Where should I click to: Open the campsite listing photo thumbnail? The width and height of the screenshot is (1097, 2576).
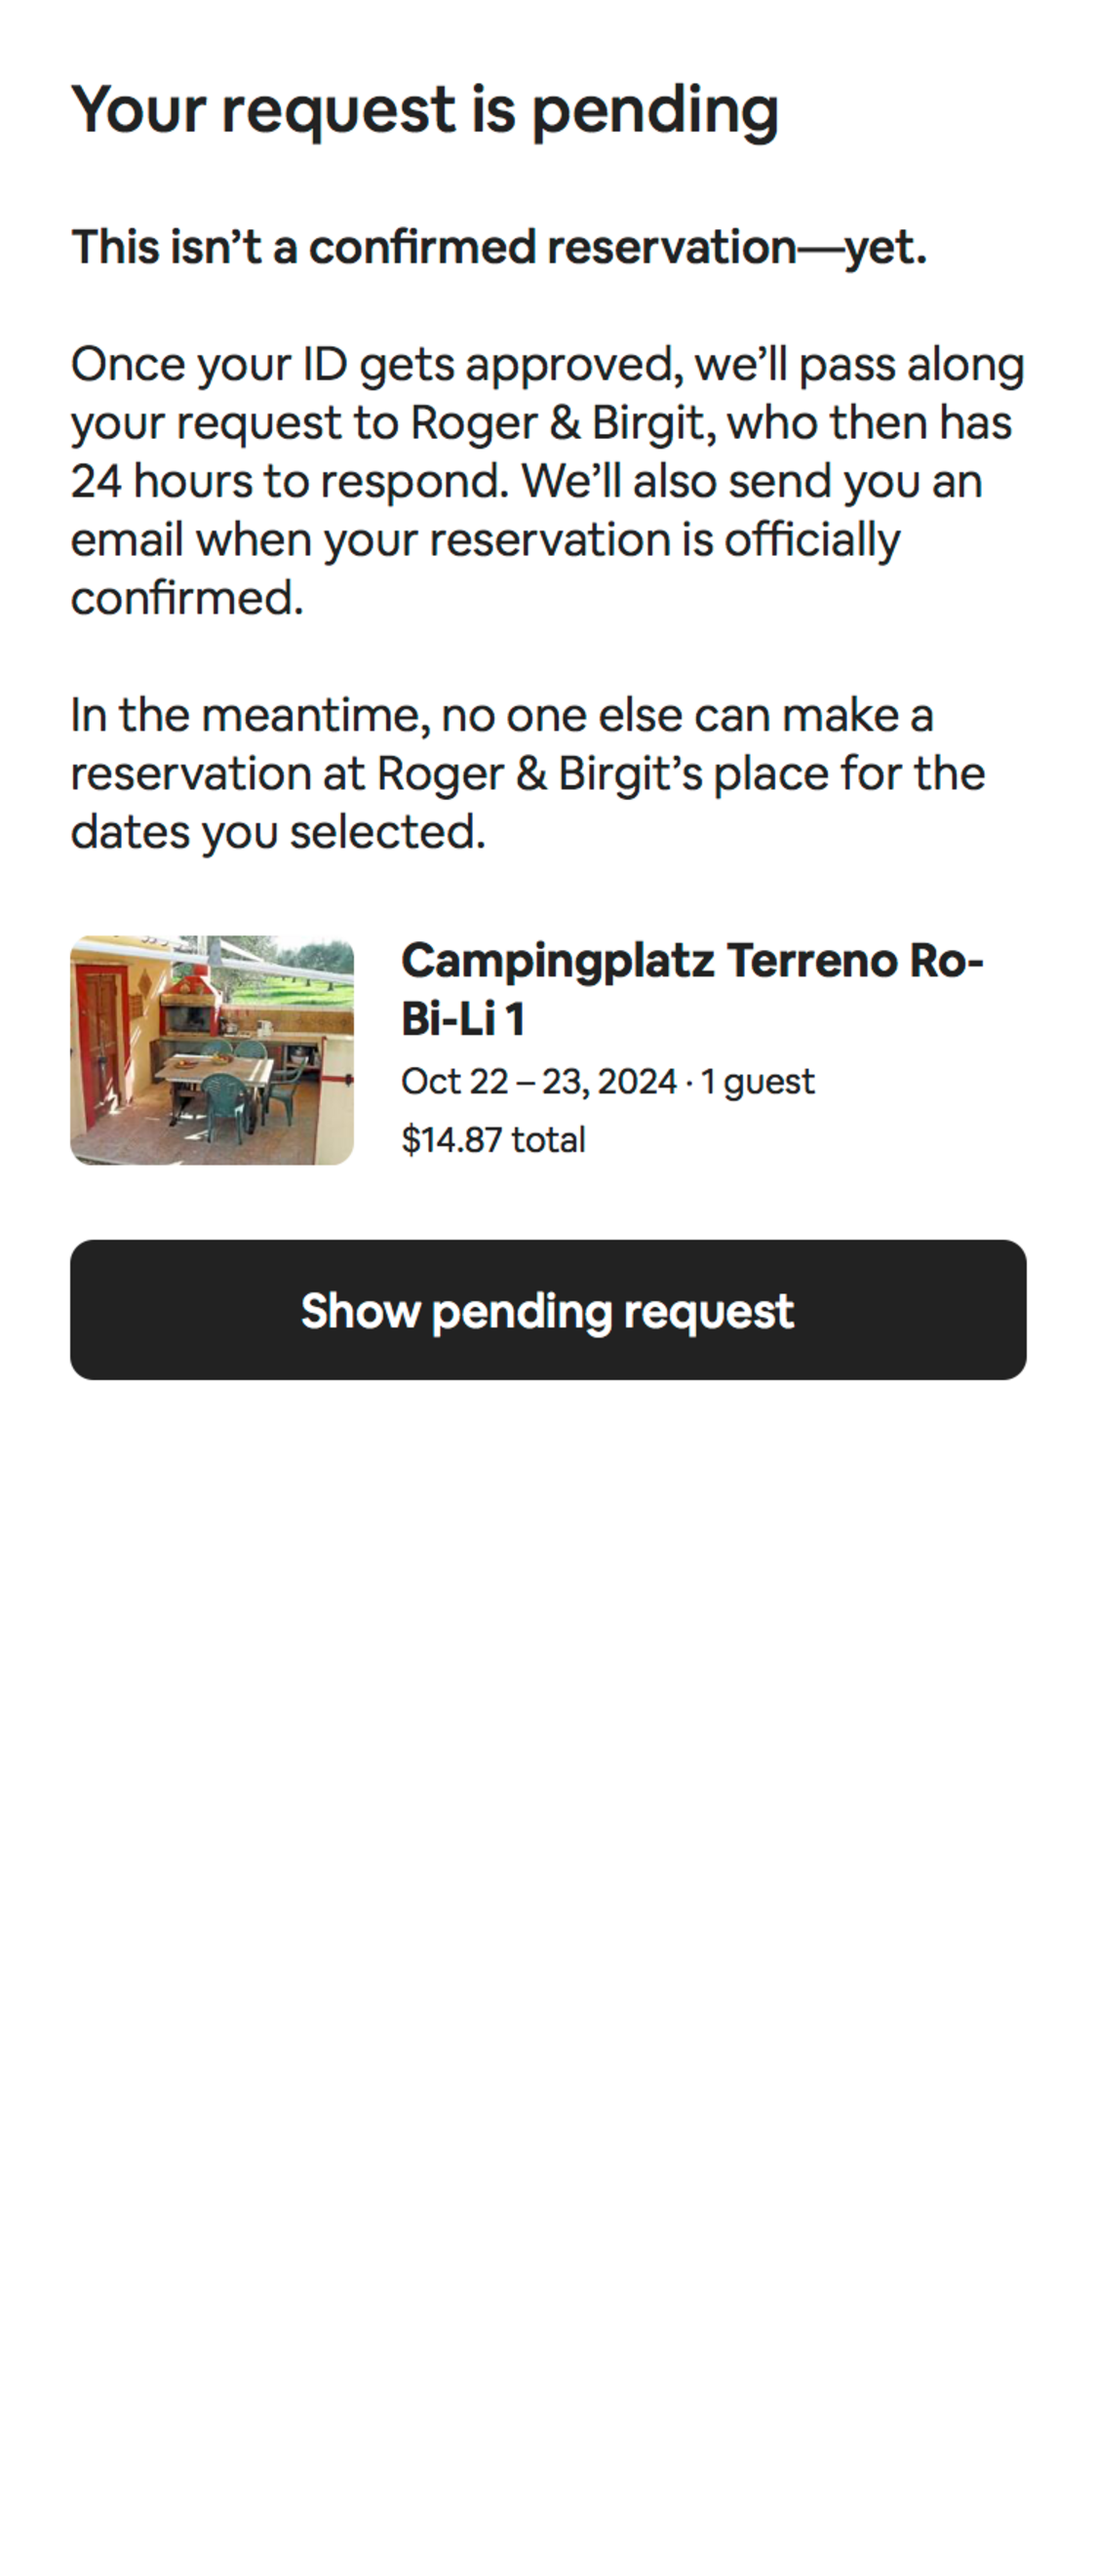pyautogui.click(x=212, y=1049)
